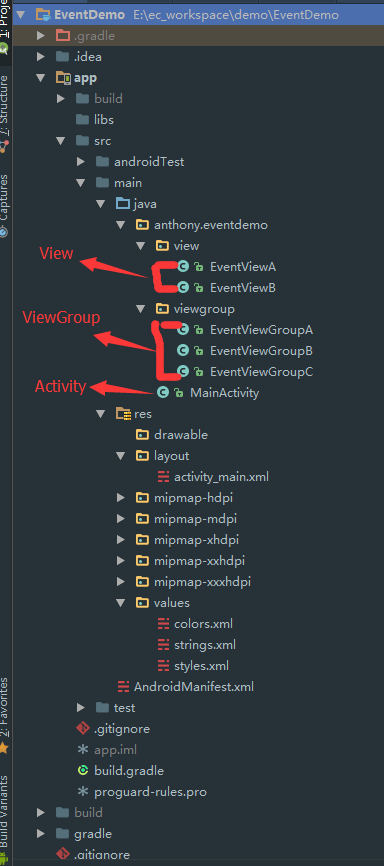Select the viewgroup package name
384x866 pixels.
tap(204, 309)
